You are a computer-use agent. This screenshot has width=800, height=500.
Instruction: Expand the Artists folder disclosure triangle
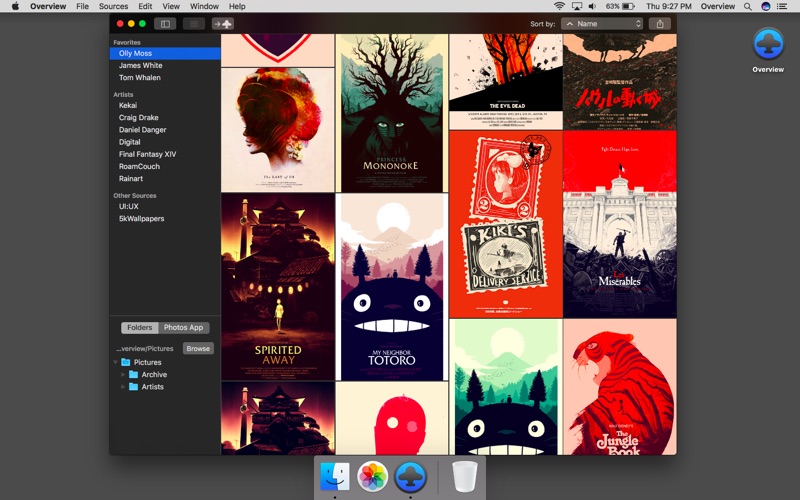pos(123,387)
